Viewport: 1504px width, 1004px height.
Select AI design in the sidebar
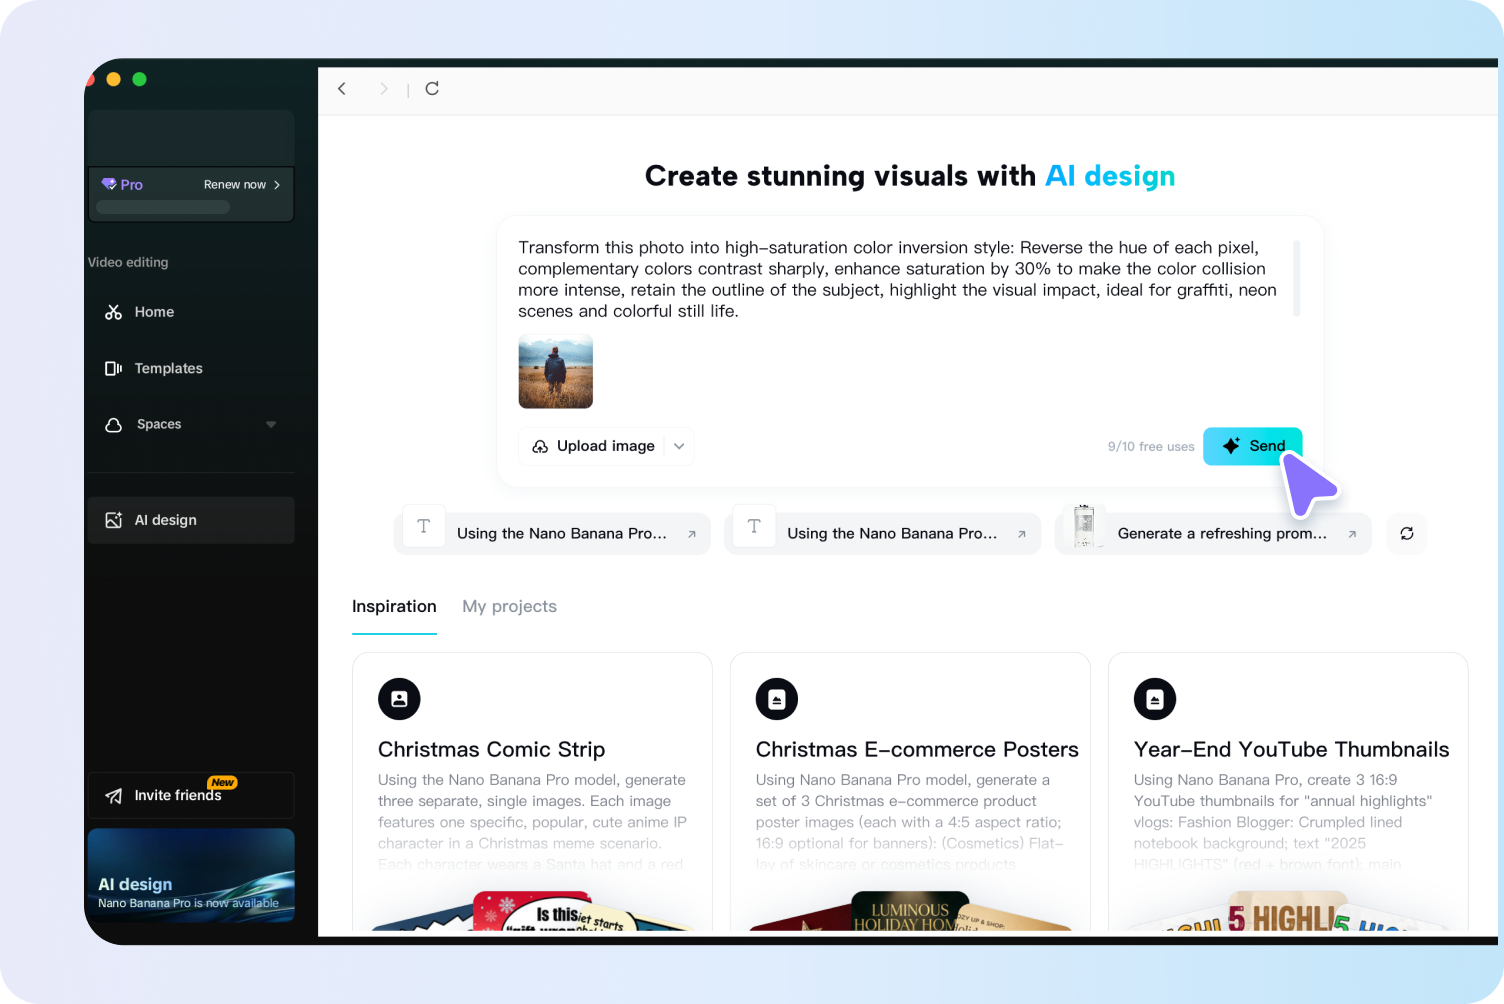(191, 520)
